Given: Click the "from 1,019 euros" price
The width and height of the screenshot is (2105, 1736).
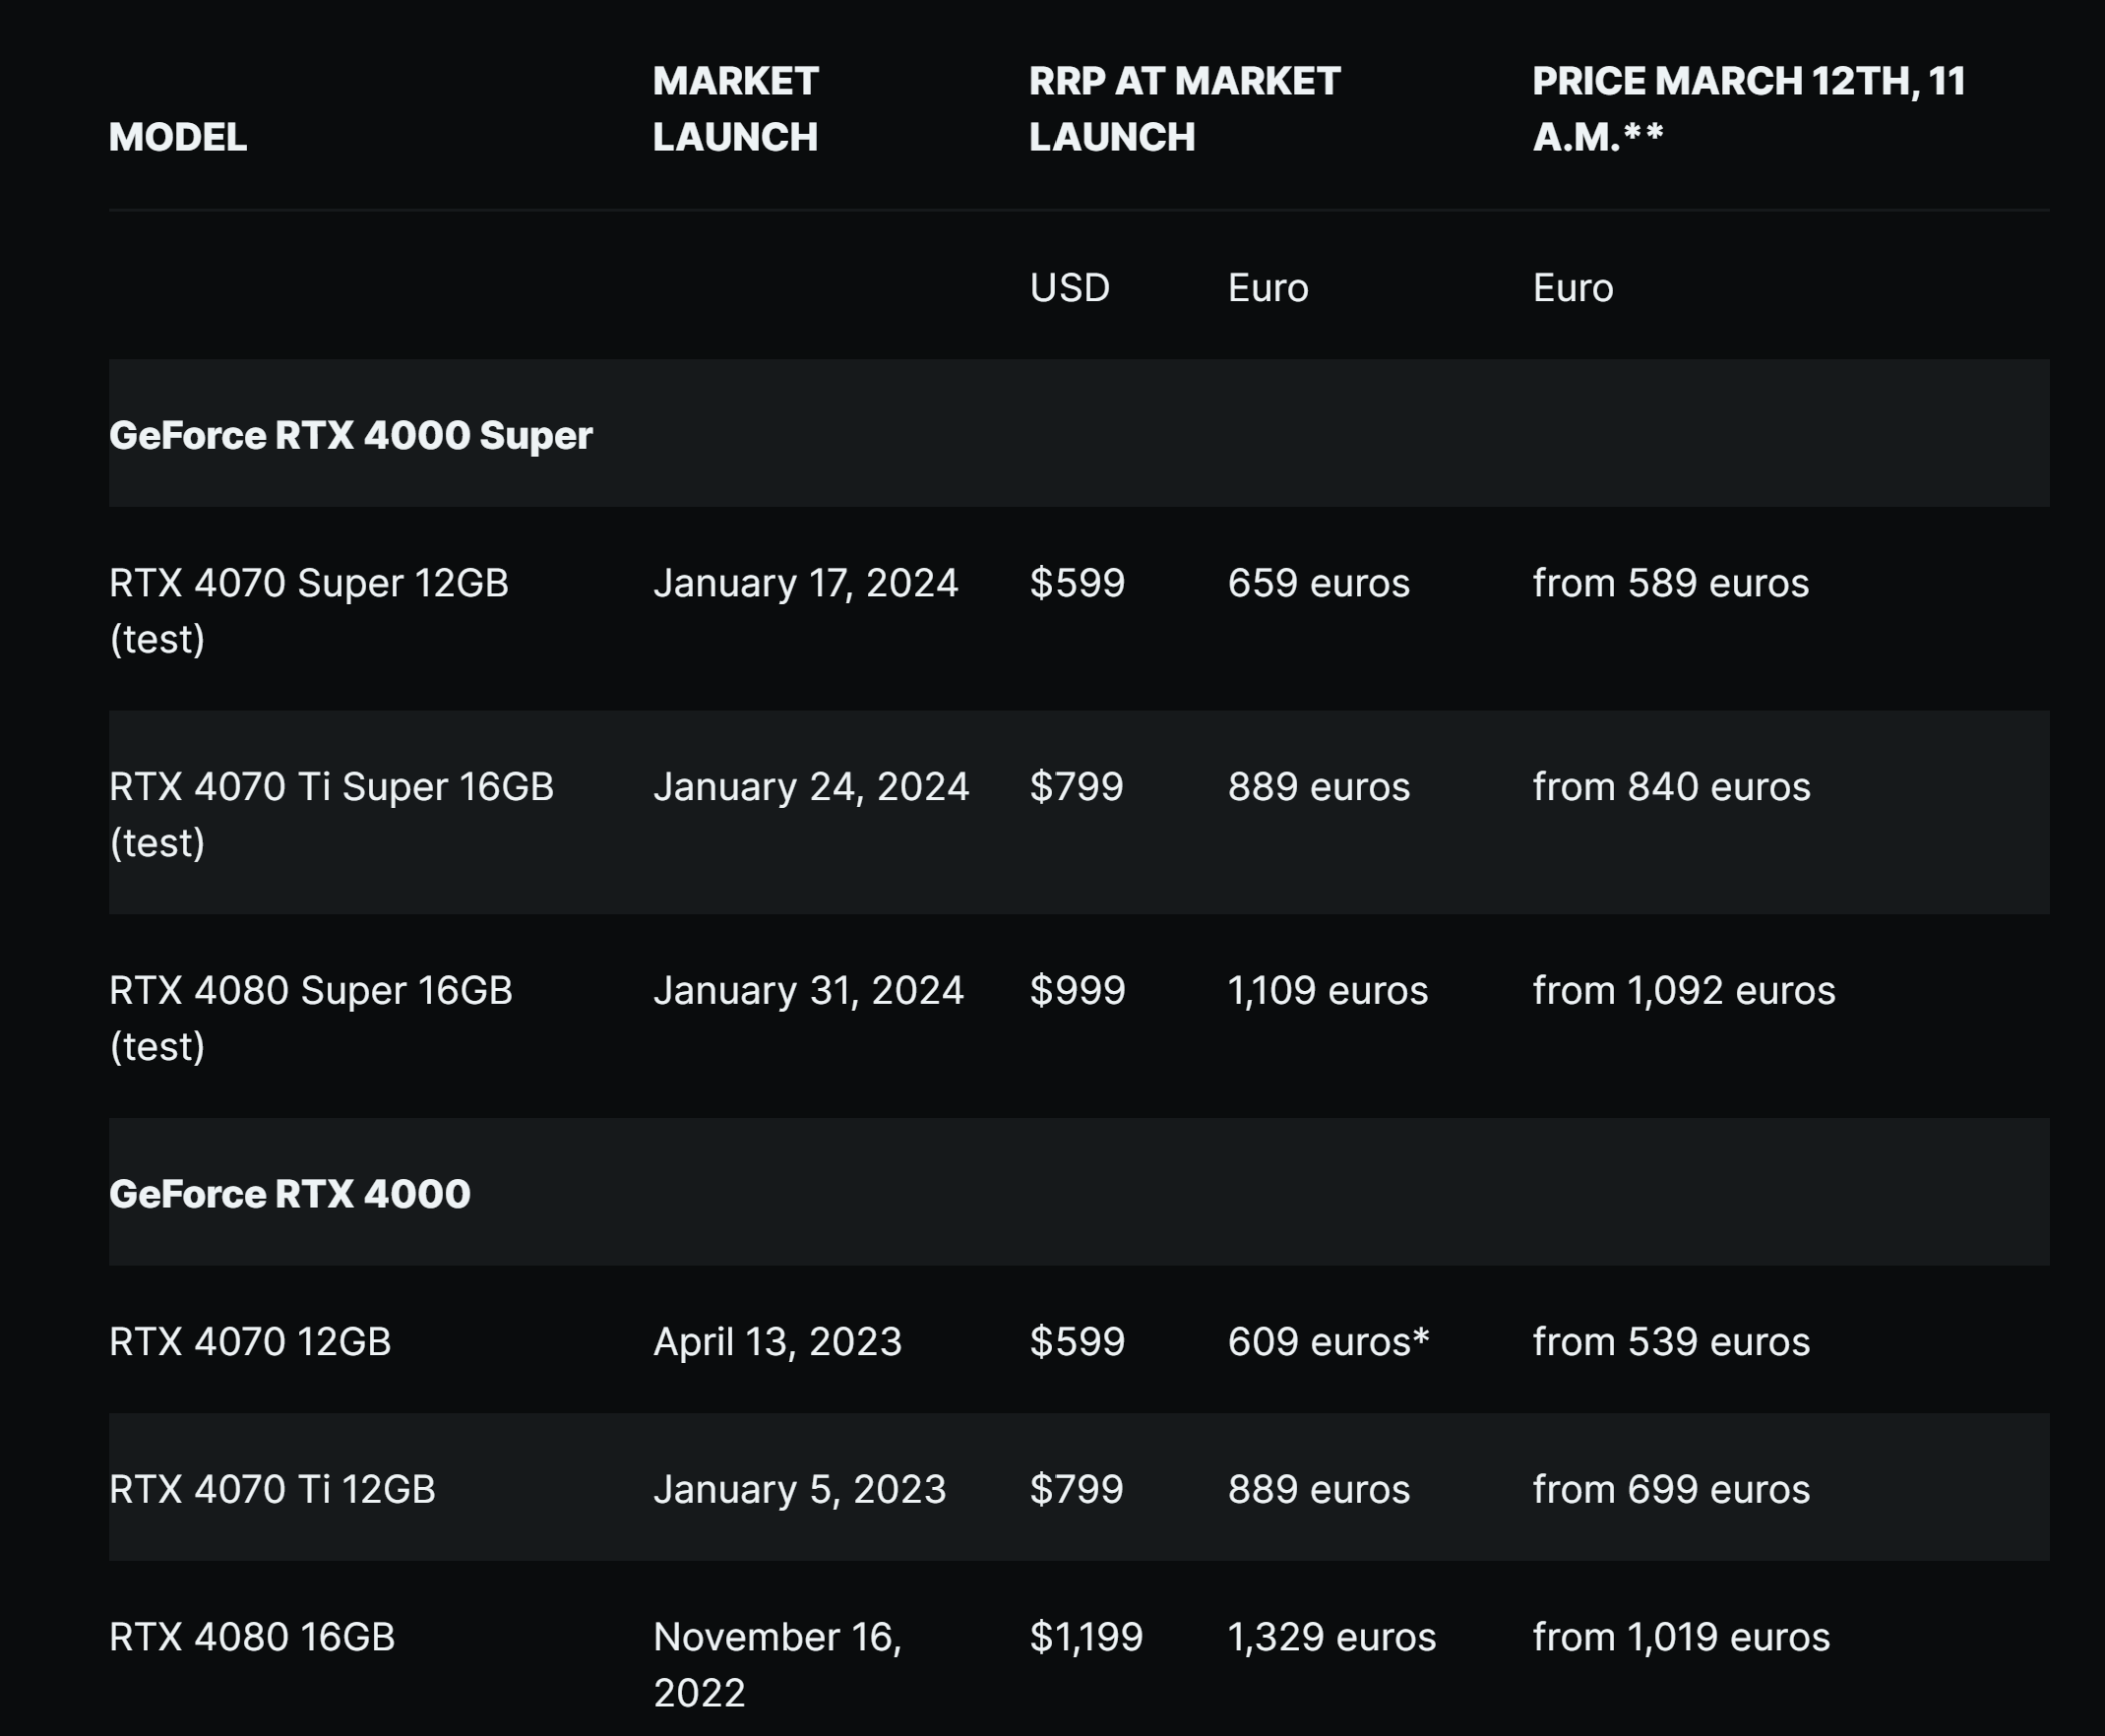Looking at the screenshot, I should [1681, 1637].
